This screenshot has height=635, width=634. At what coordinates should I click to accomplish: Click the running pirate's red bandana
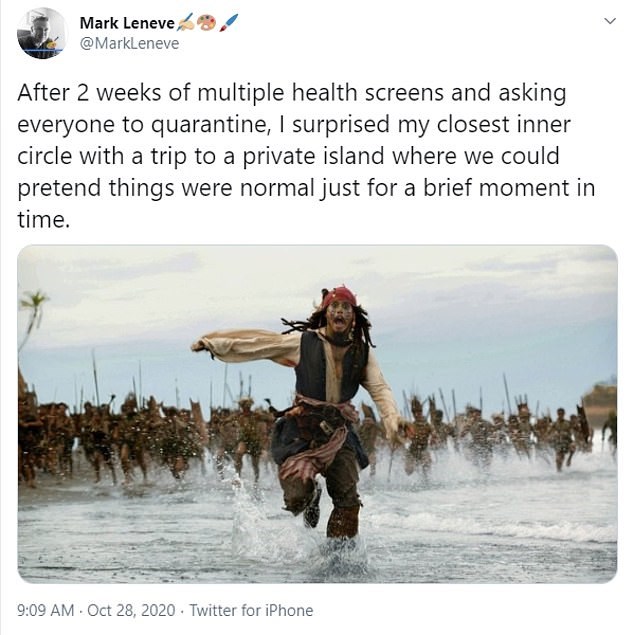pos(339,296)
